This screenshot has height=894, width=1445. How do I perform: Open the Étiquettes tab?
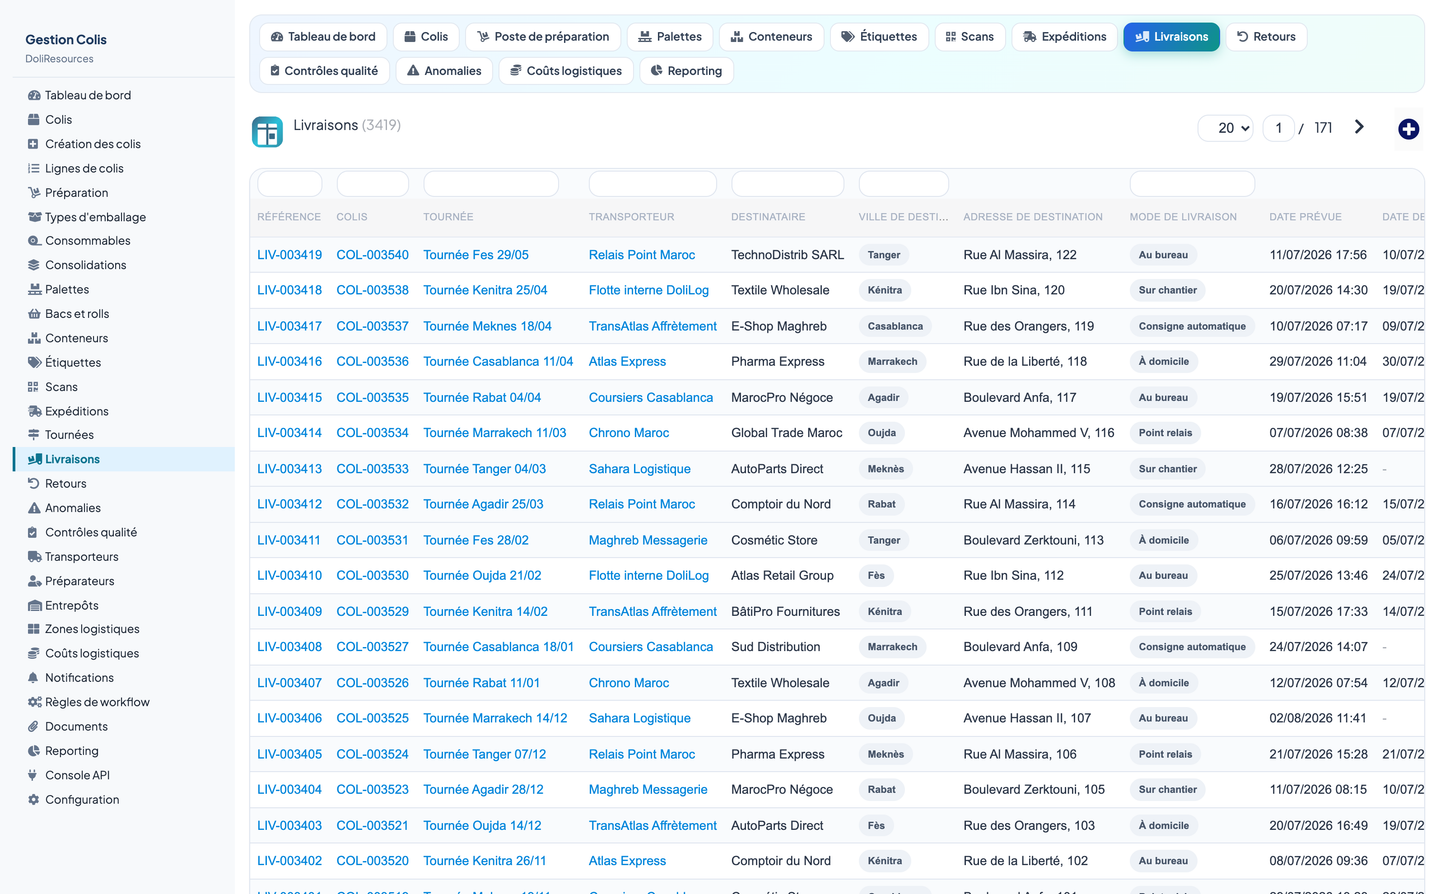coord(879,37)
